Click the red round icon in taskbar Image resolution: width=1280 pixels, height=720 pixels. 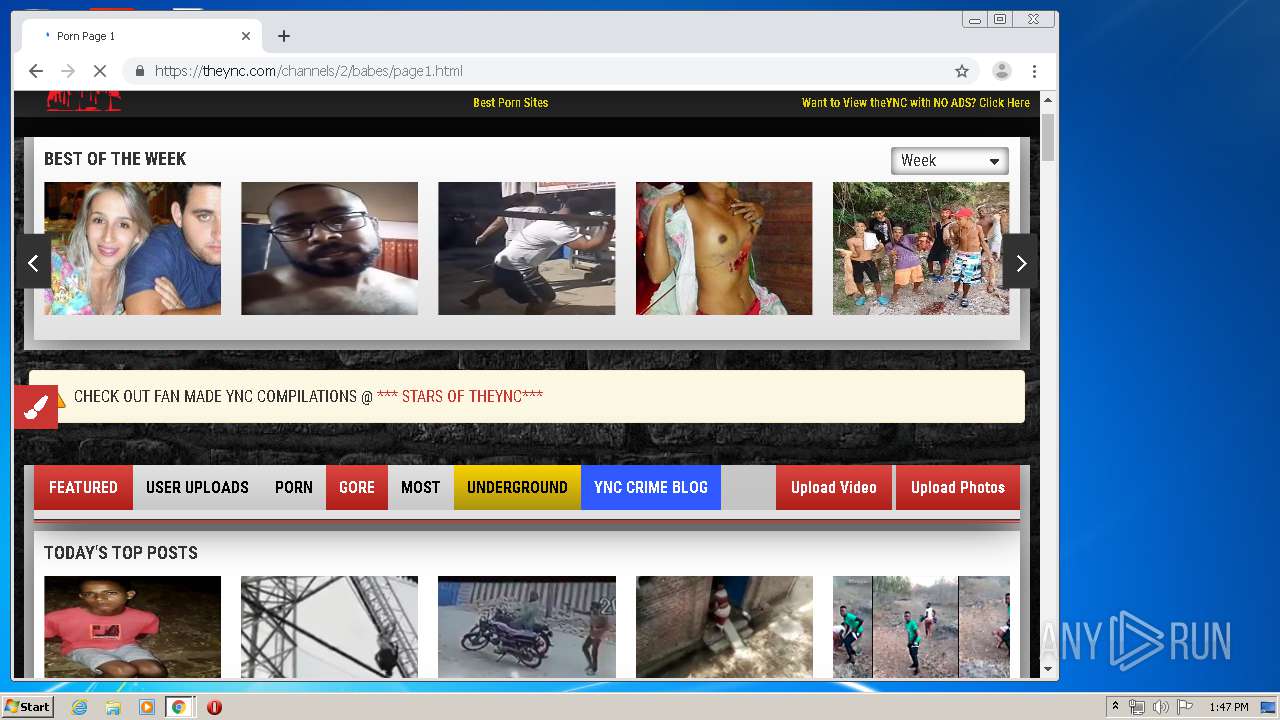[214, 707]
